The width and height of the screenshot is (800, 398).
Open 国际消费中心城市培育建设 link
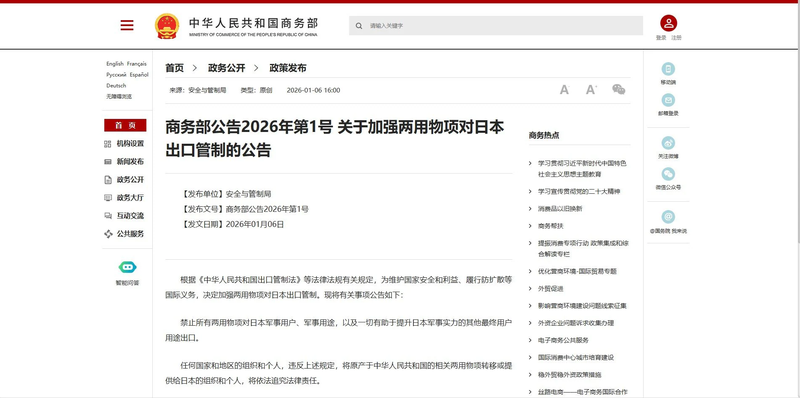coord(576,358)
